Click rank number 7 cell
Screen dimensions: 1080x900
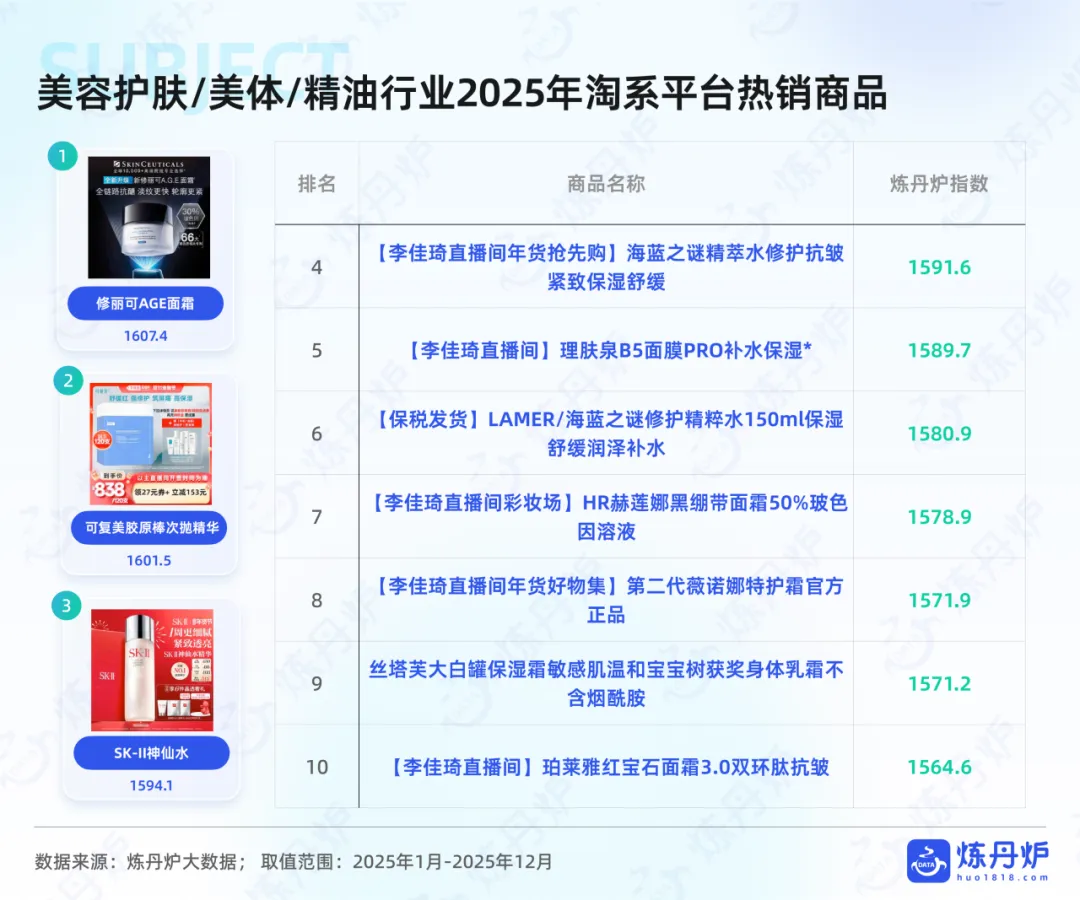(x=317, y=517)
